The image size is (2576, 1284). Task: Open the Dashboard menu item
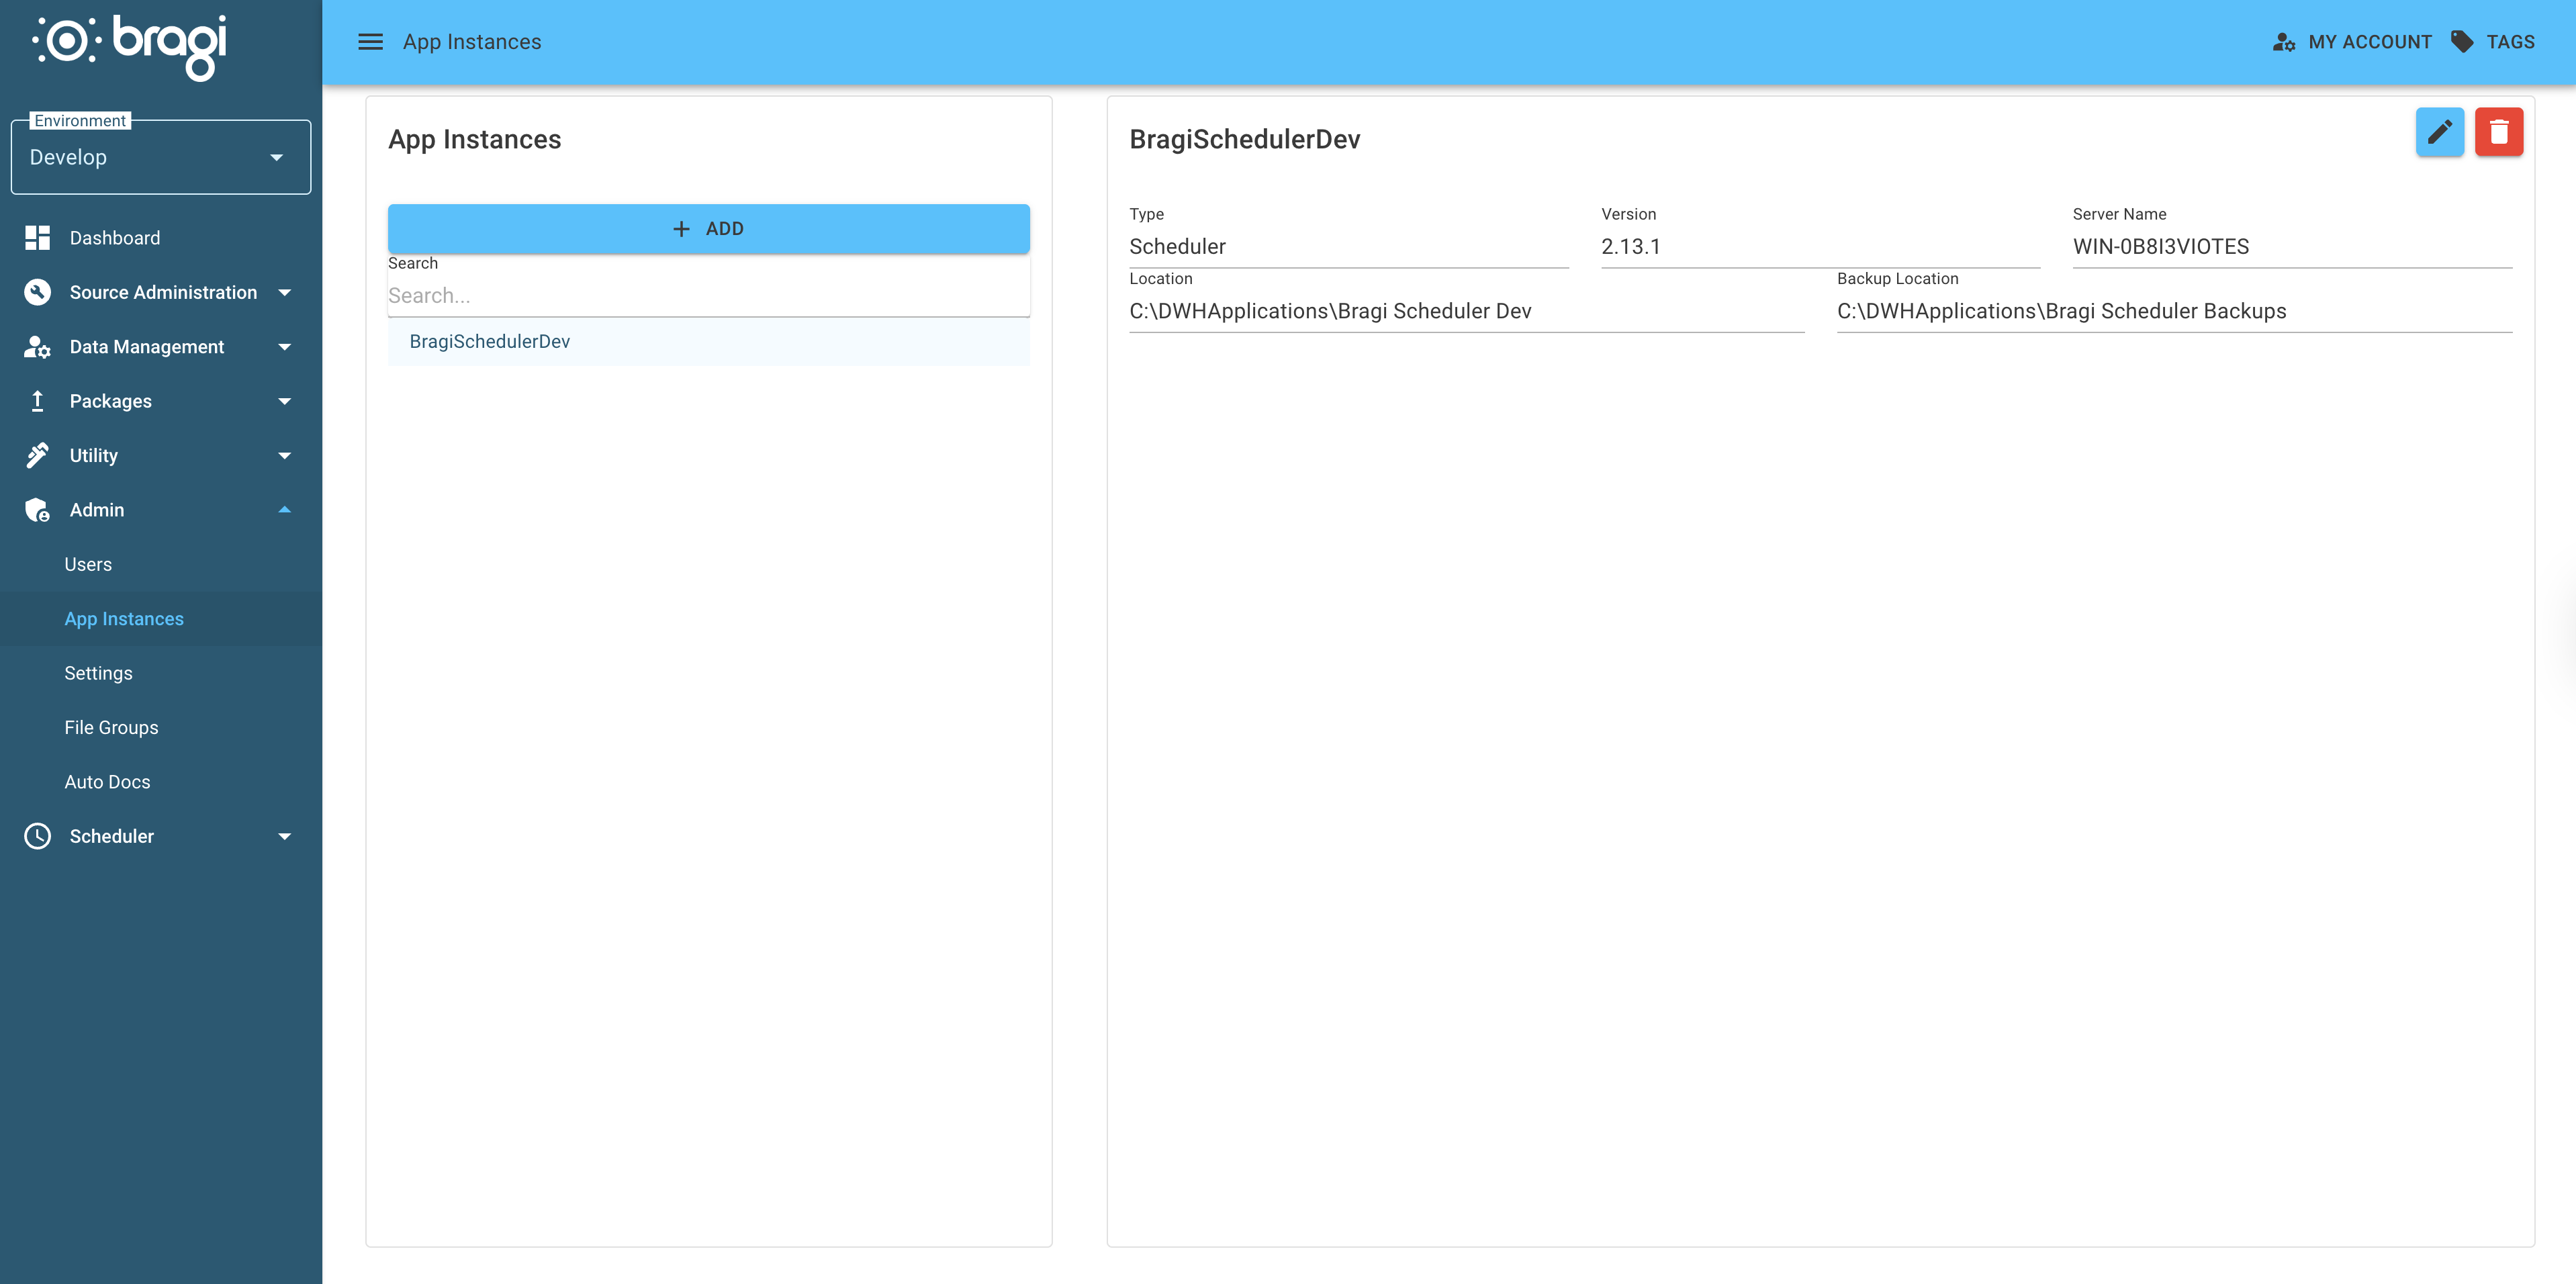click(161, 238)
